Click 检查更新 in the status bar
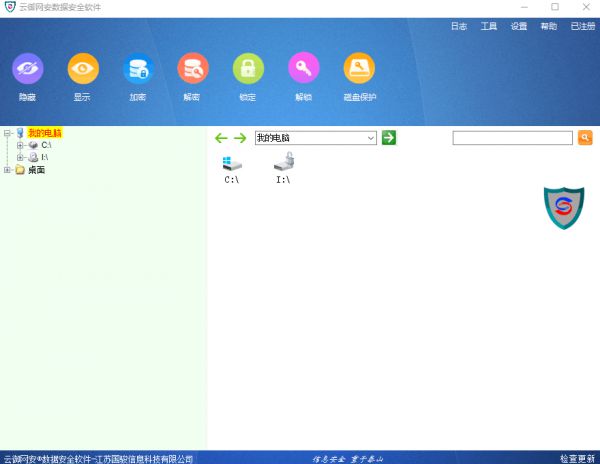This screenshot has width=600, height=464. pos(577,458)
